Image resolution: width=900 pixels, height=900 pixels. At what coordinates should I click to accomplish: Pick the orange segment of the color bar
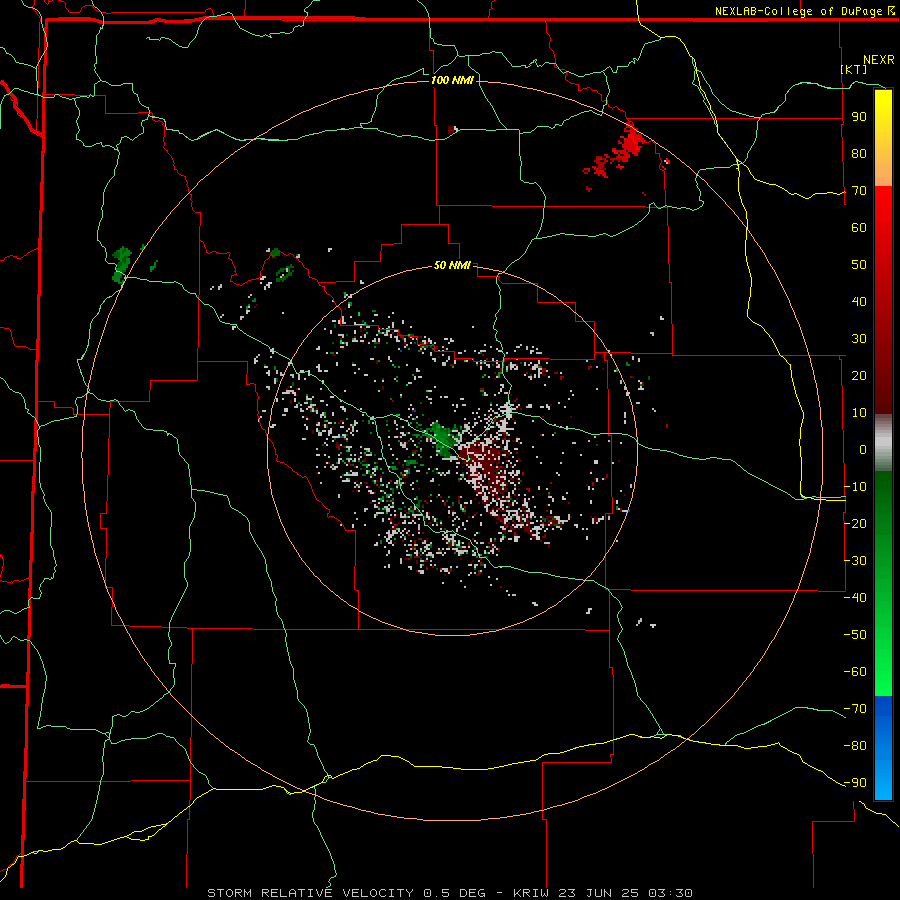(883, 170)
